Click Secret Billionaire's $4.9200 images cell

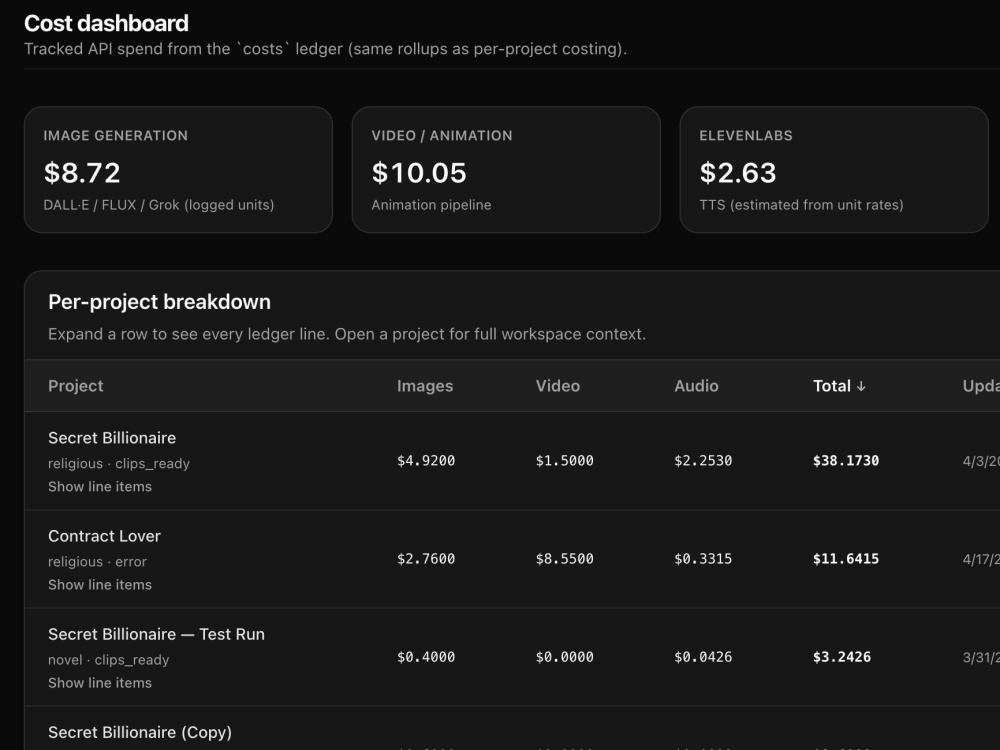[426, 460]
